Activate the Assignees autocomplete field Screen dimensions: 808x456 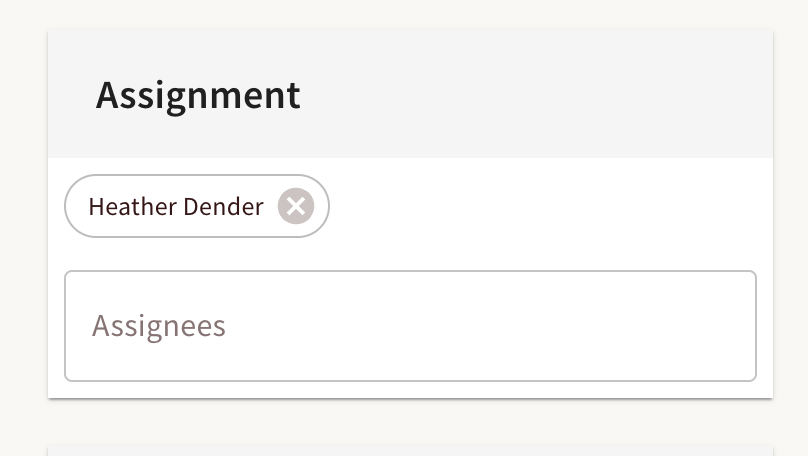tap(410, 326)
